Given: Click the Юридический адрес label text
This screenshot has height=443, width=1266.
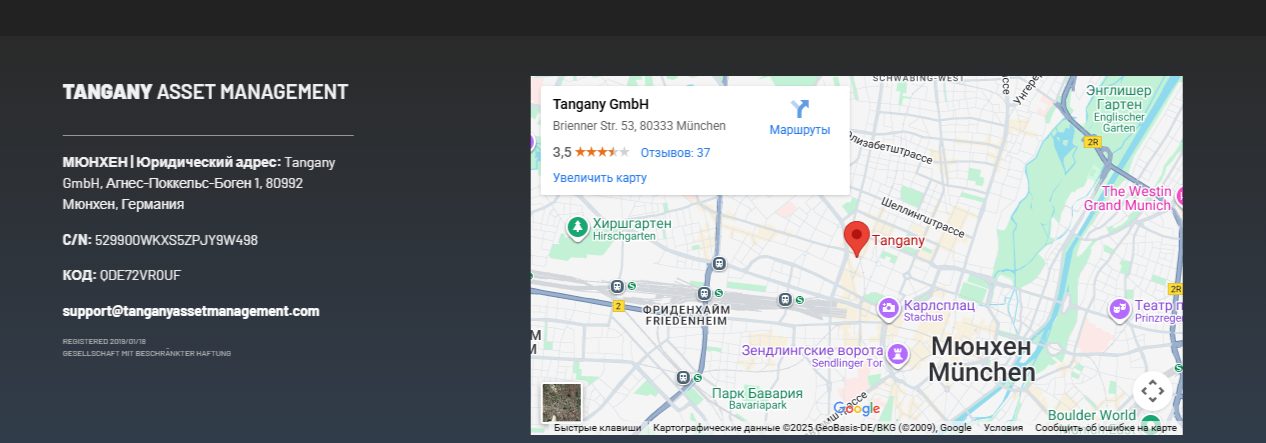Looking at the screenshot, I should click(x=210, y=162).
